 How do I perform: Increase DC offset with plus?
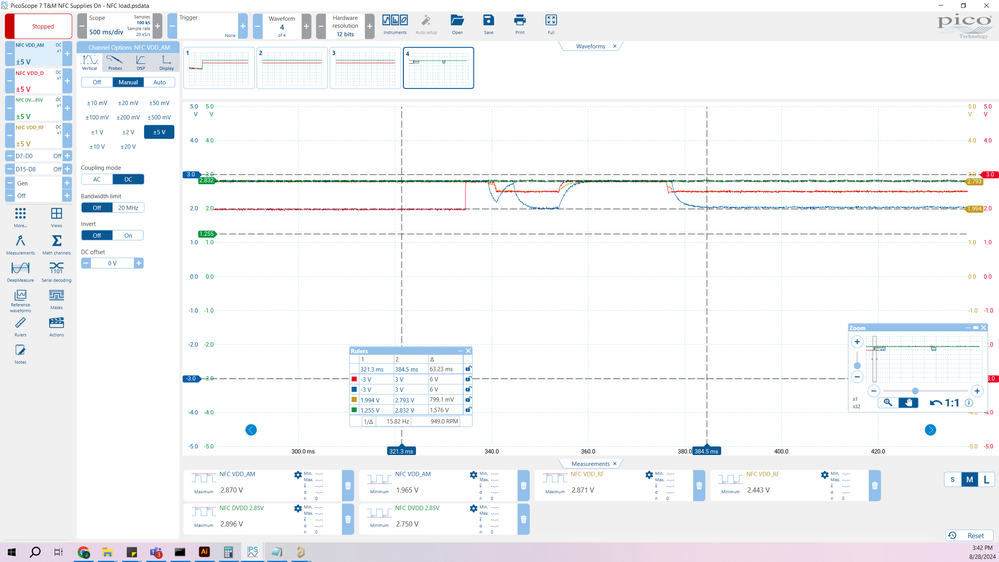[x=138, y=263]
